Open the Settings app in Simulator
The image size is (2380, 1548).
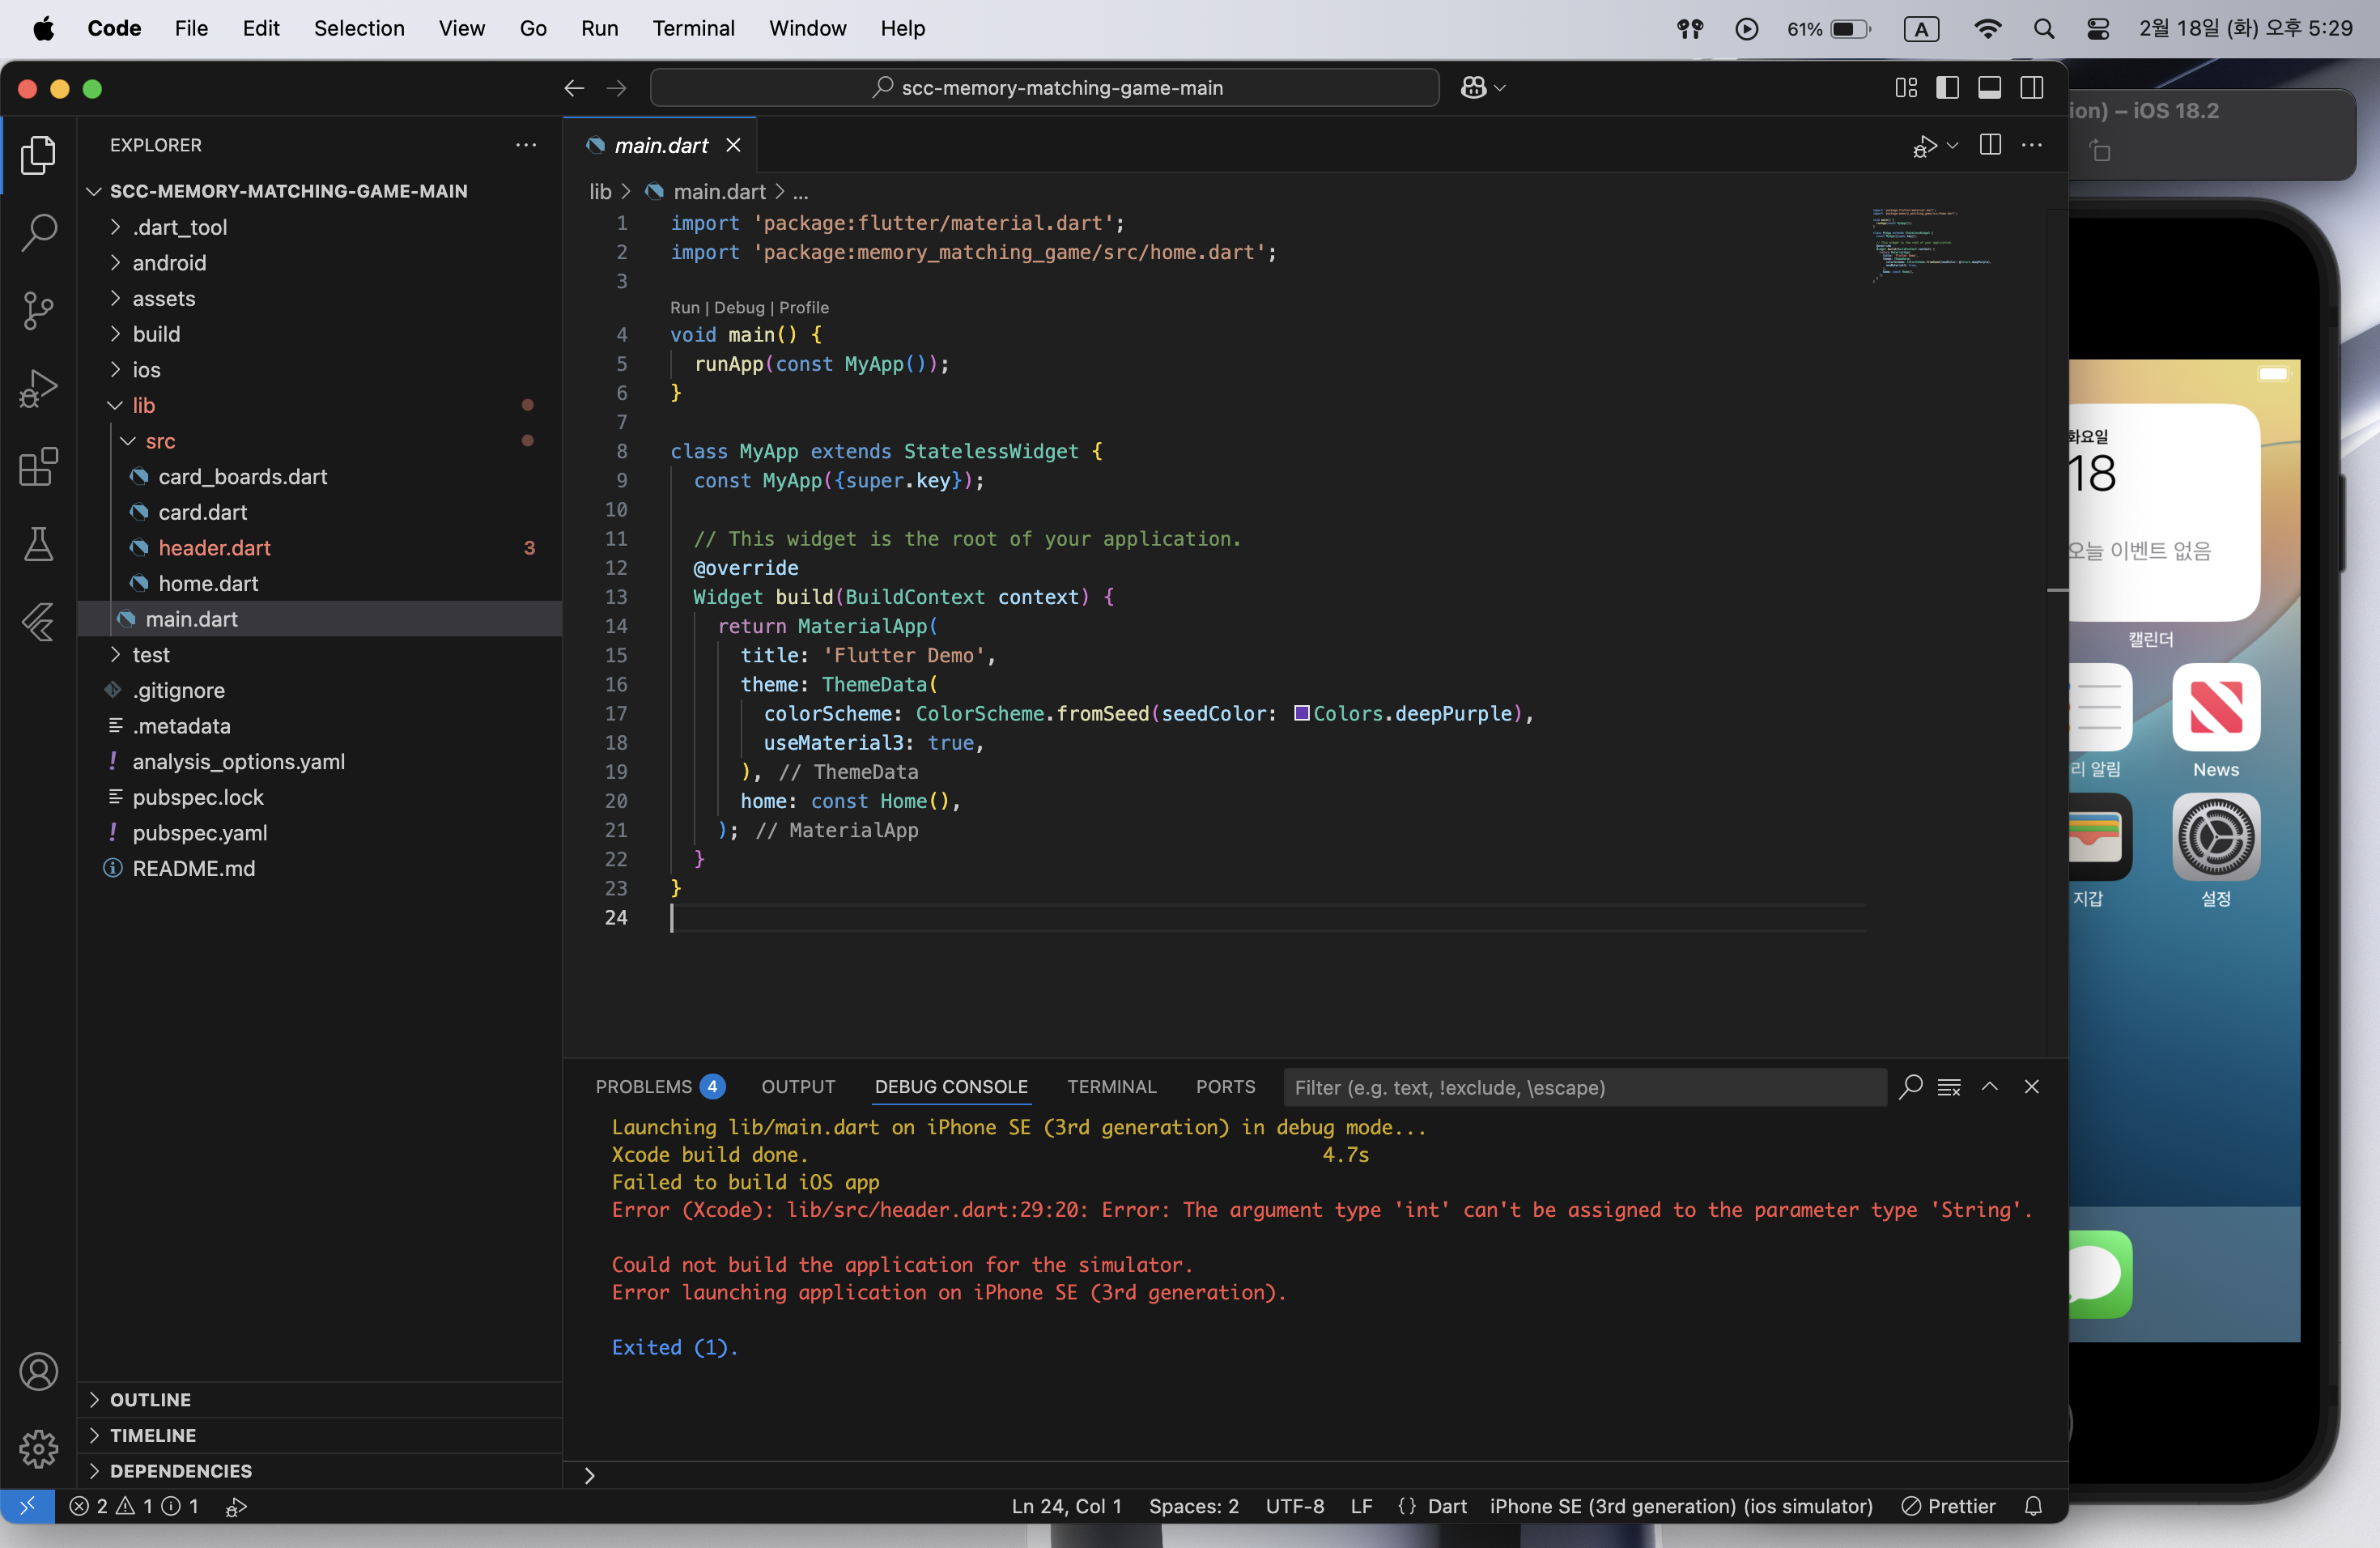[x=2215, y=837]
